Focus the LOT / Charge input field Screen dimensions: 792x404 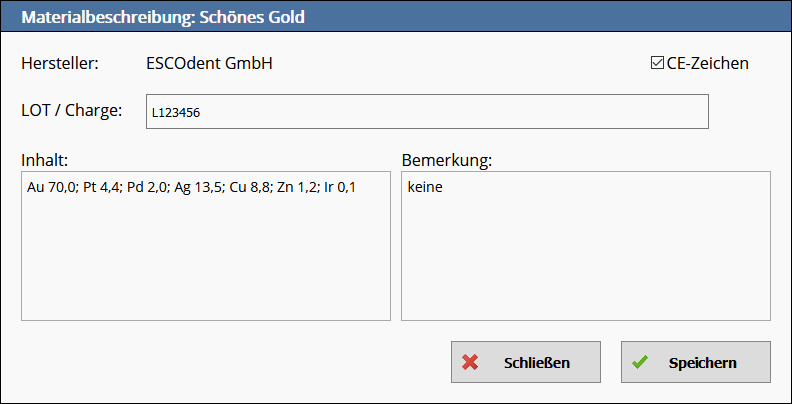[427, 112]
